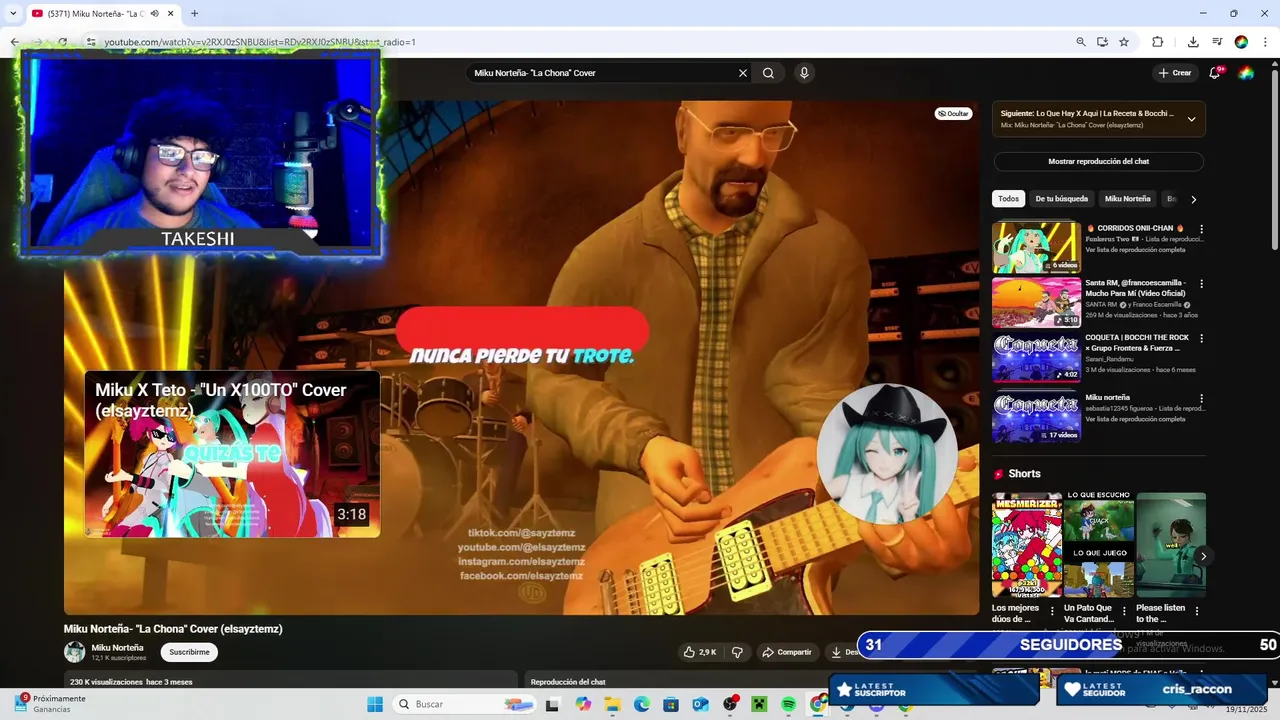Open Microsoft Edge from the taskbar
Viewport: 1280px width, 720px height.
(x=642, y=704)
